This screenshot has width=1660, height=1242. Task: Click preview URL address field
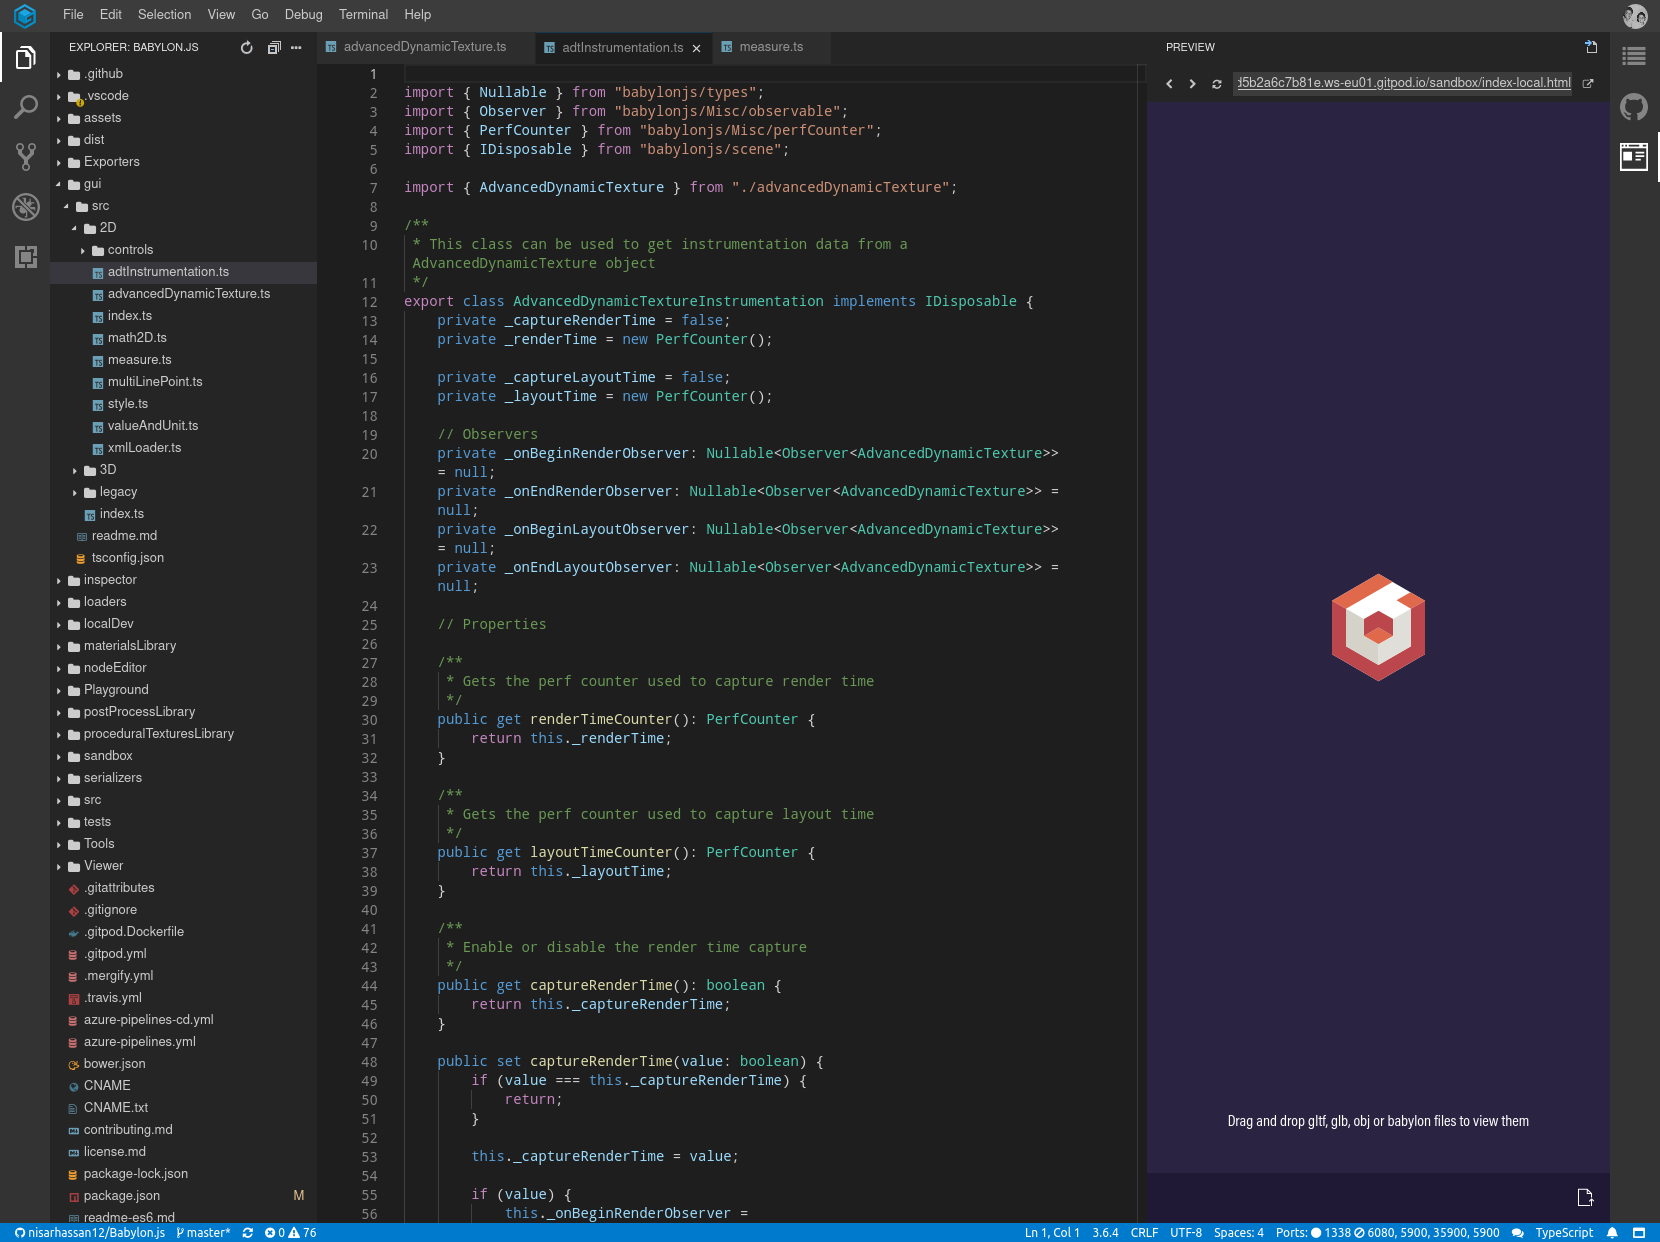click(1402, 83)
